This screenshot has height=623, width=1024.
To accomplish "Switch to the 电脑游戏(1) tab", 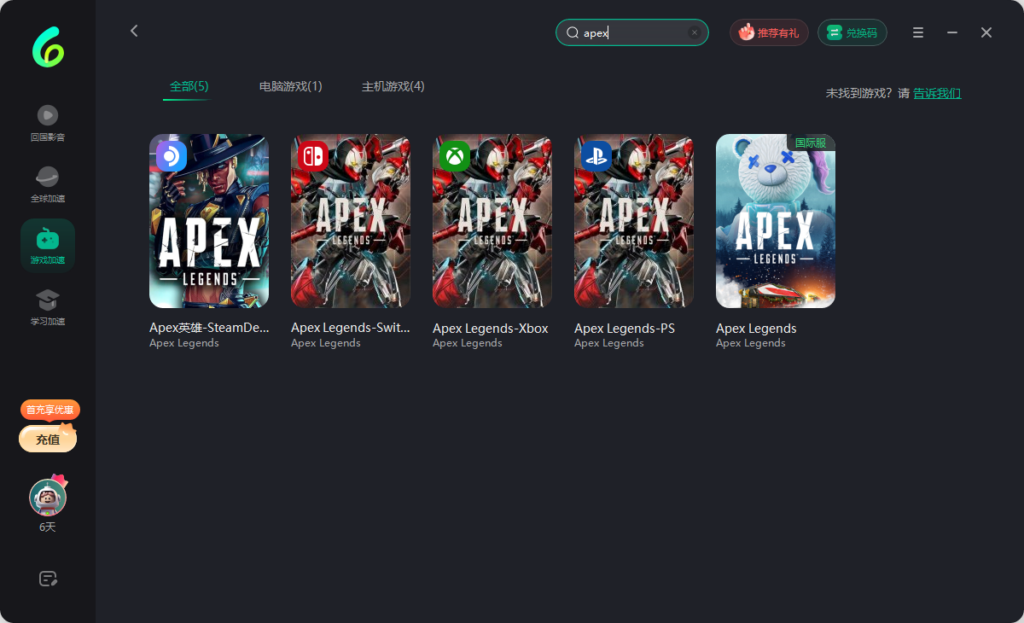I will click(290, 87).
